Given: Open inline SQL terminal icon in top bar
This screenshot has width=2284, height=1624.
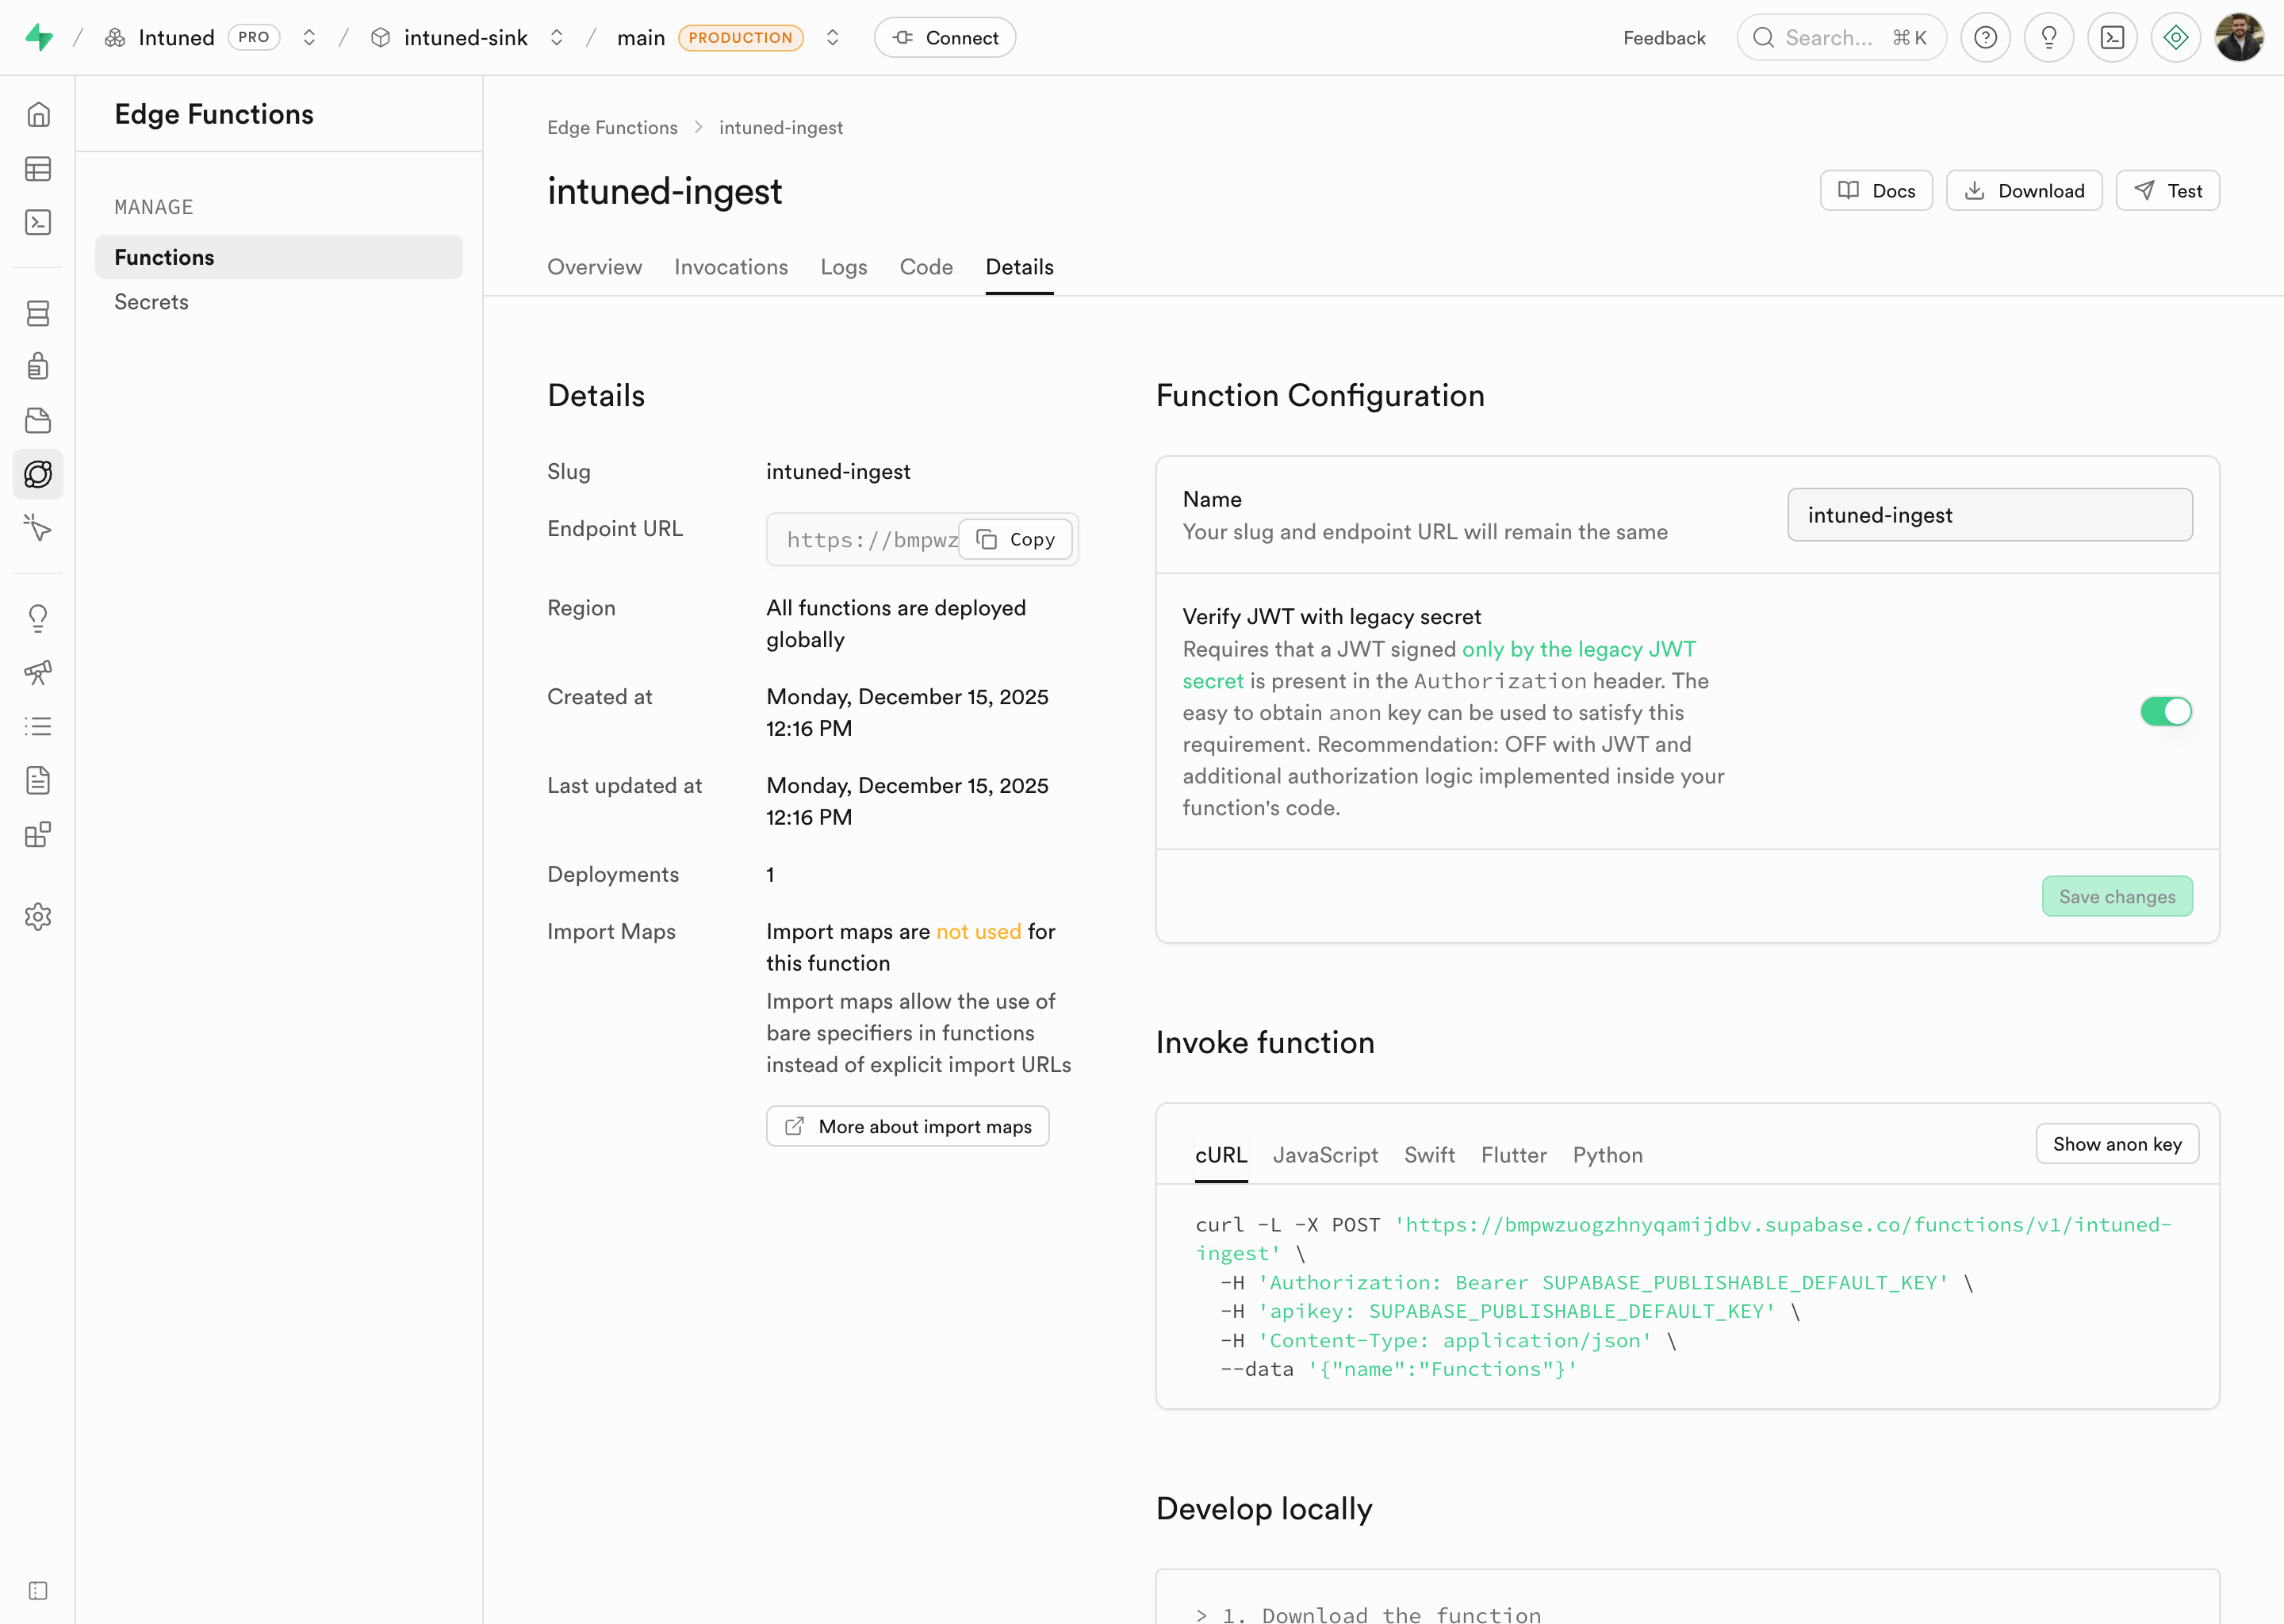Looking at the screenshot, I should (x=2112, y=38).
